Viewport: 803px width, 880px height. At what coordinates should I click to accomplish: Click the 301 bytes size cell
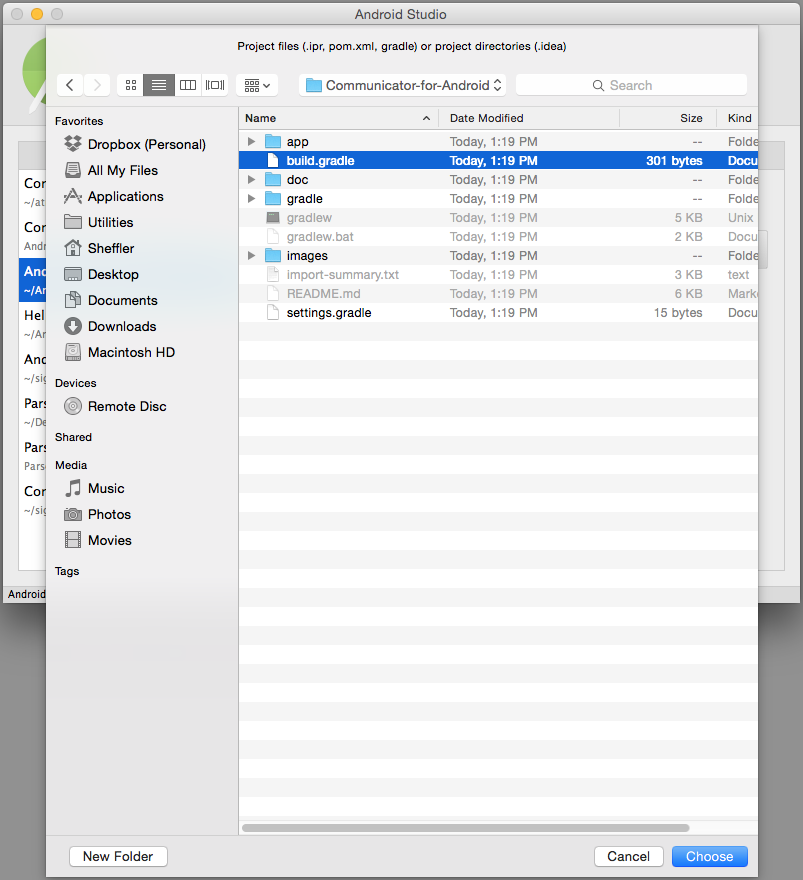(x=674, y=161)
